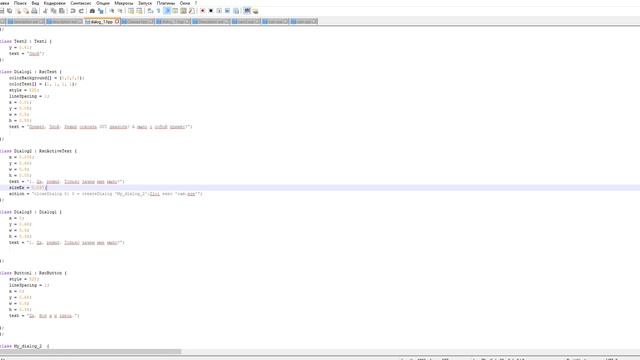Toggle synchronized horizontal scrolling
Screen dimensions: 640x360
pyautogui.click(x=139, y=11)
